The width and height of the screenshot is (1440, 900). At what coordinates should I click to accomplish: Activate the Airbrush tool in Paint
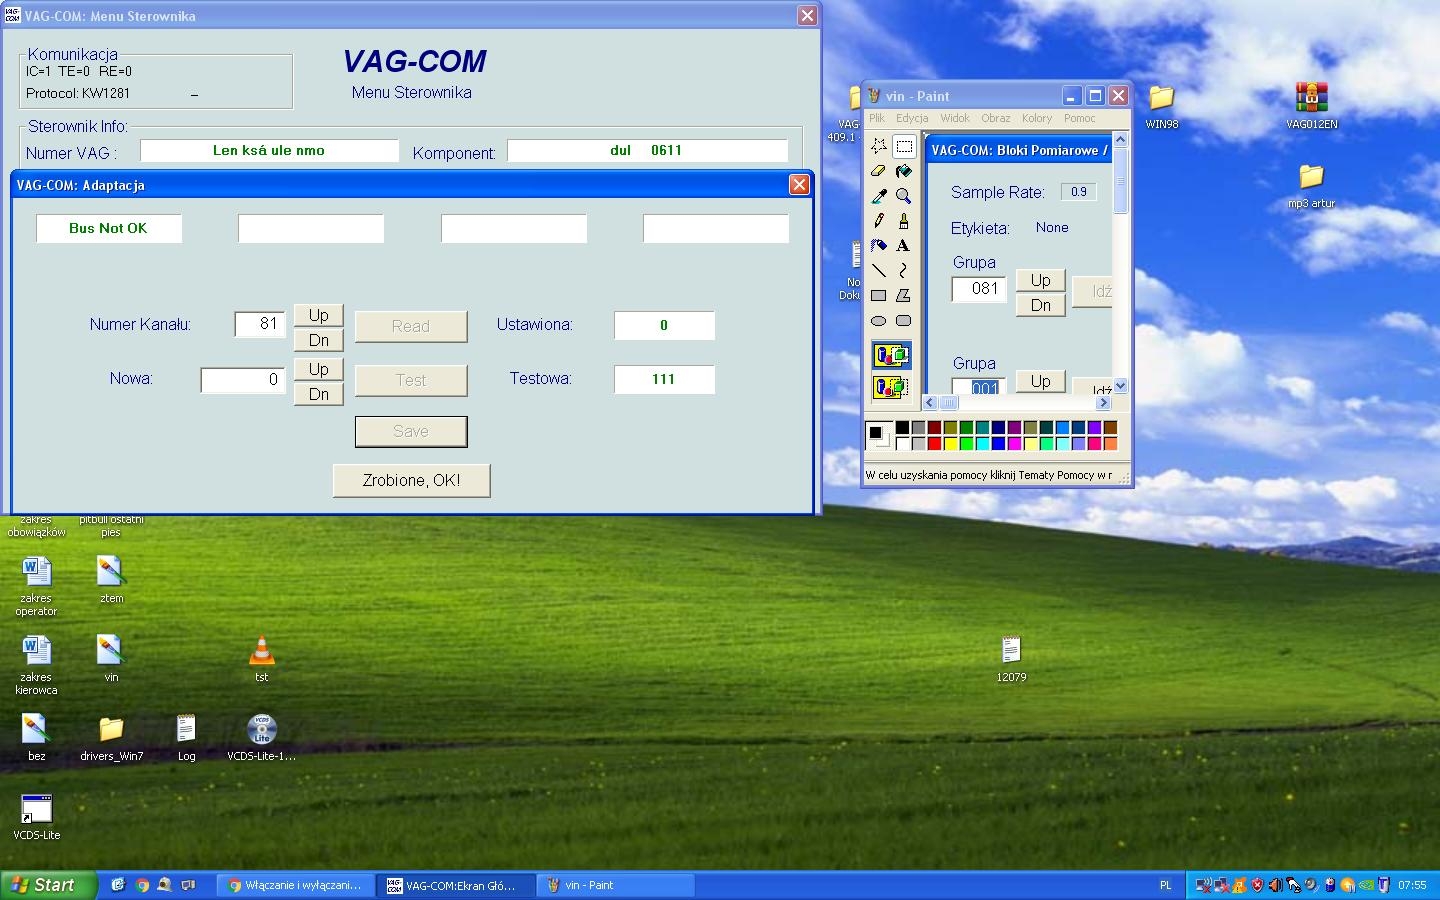tap(878, 246)
